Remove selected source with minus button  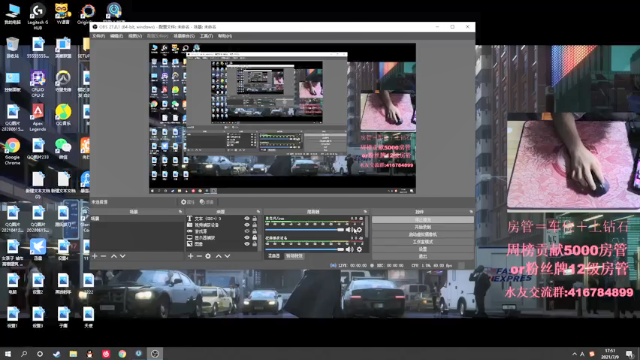tap(199, 256)
